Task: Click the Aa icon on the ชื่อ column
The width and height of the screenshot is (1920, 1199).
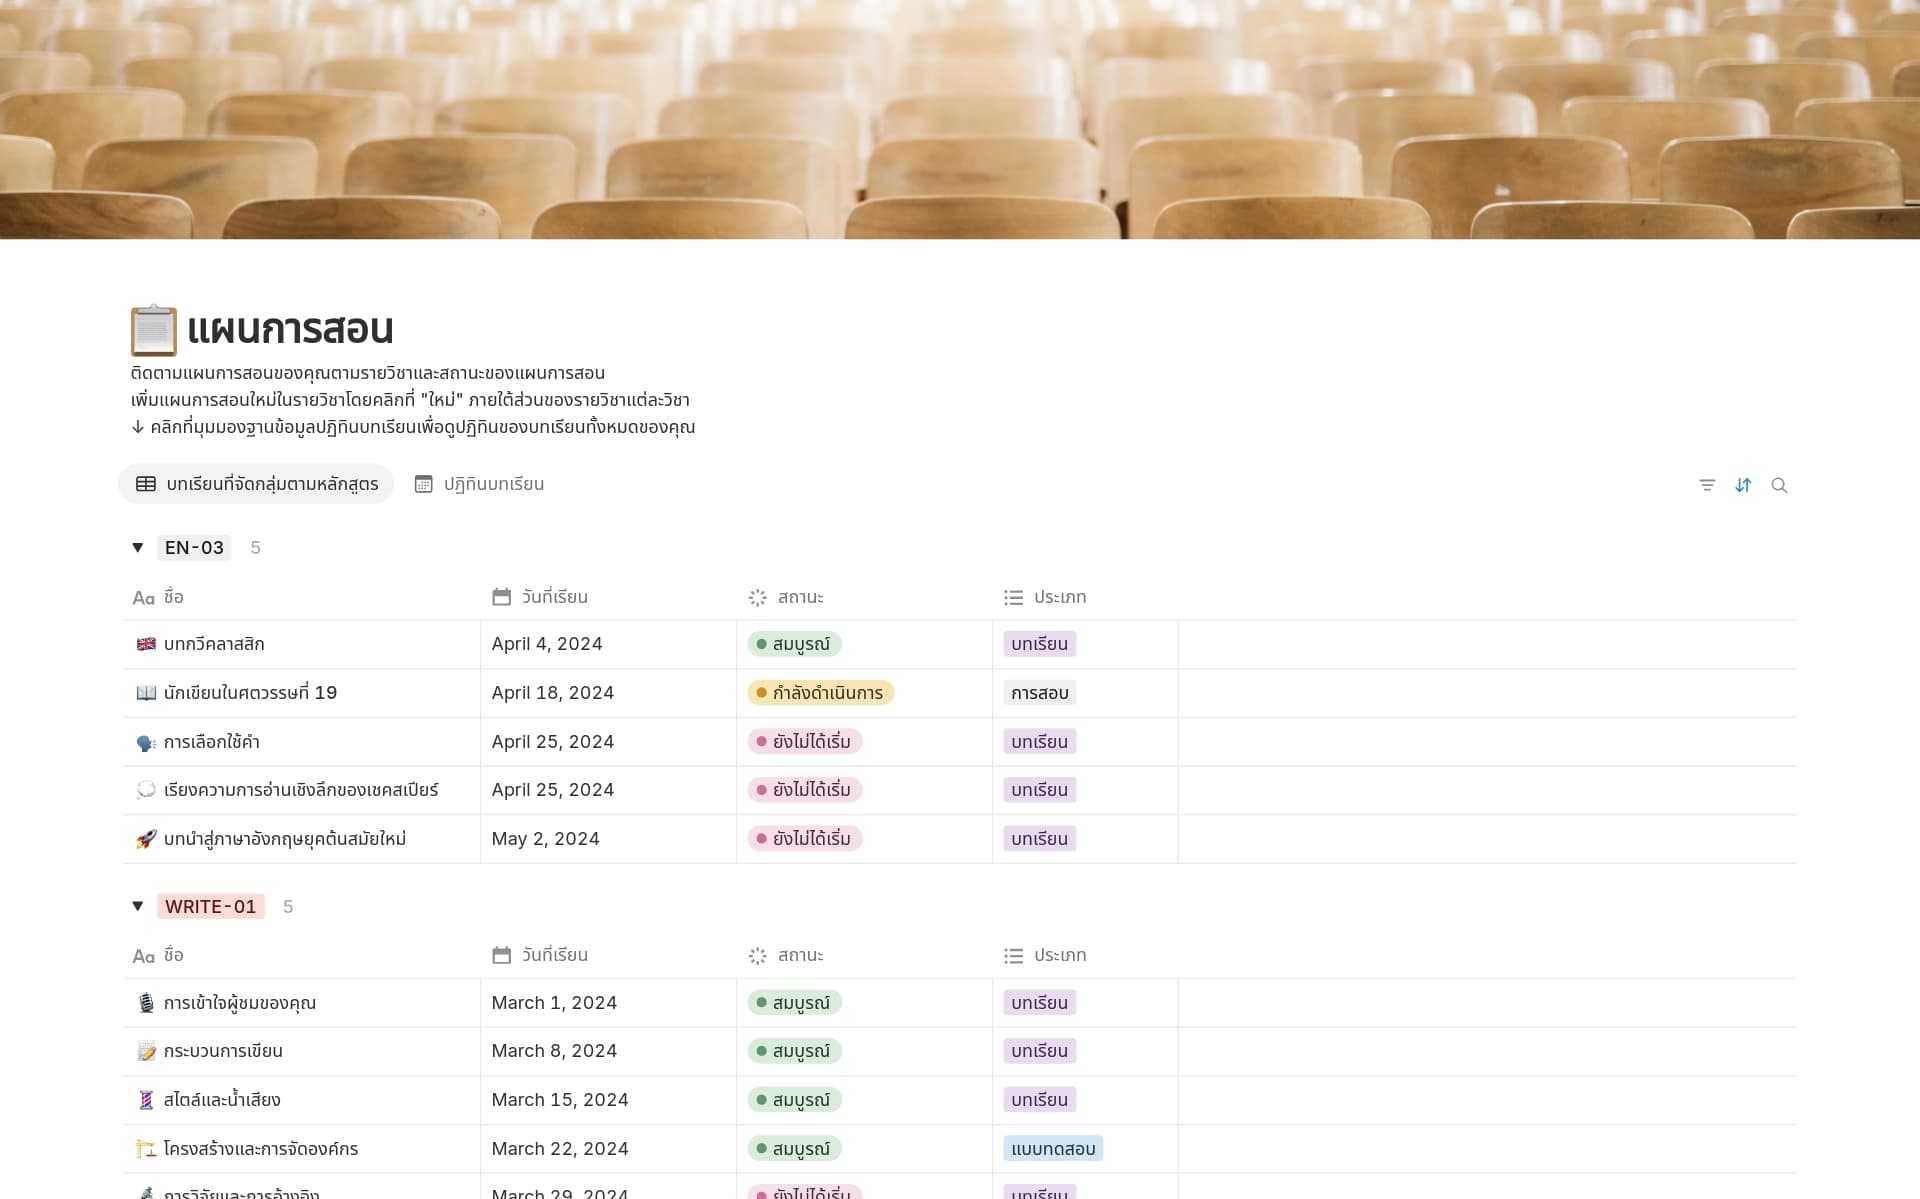Action: pos(143,596)
